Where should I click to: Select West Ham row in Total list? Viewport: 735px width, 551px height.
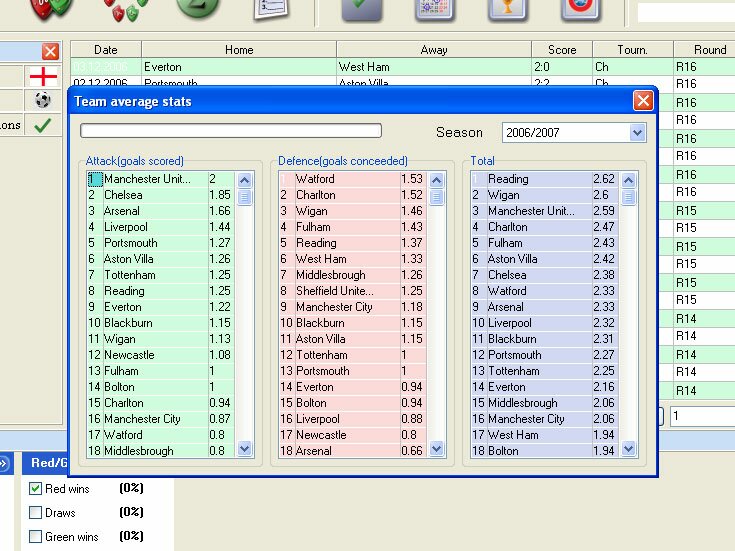[545, 435]
